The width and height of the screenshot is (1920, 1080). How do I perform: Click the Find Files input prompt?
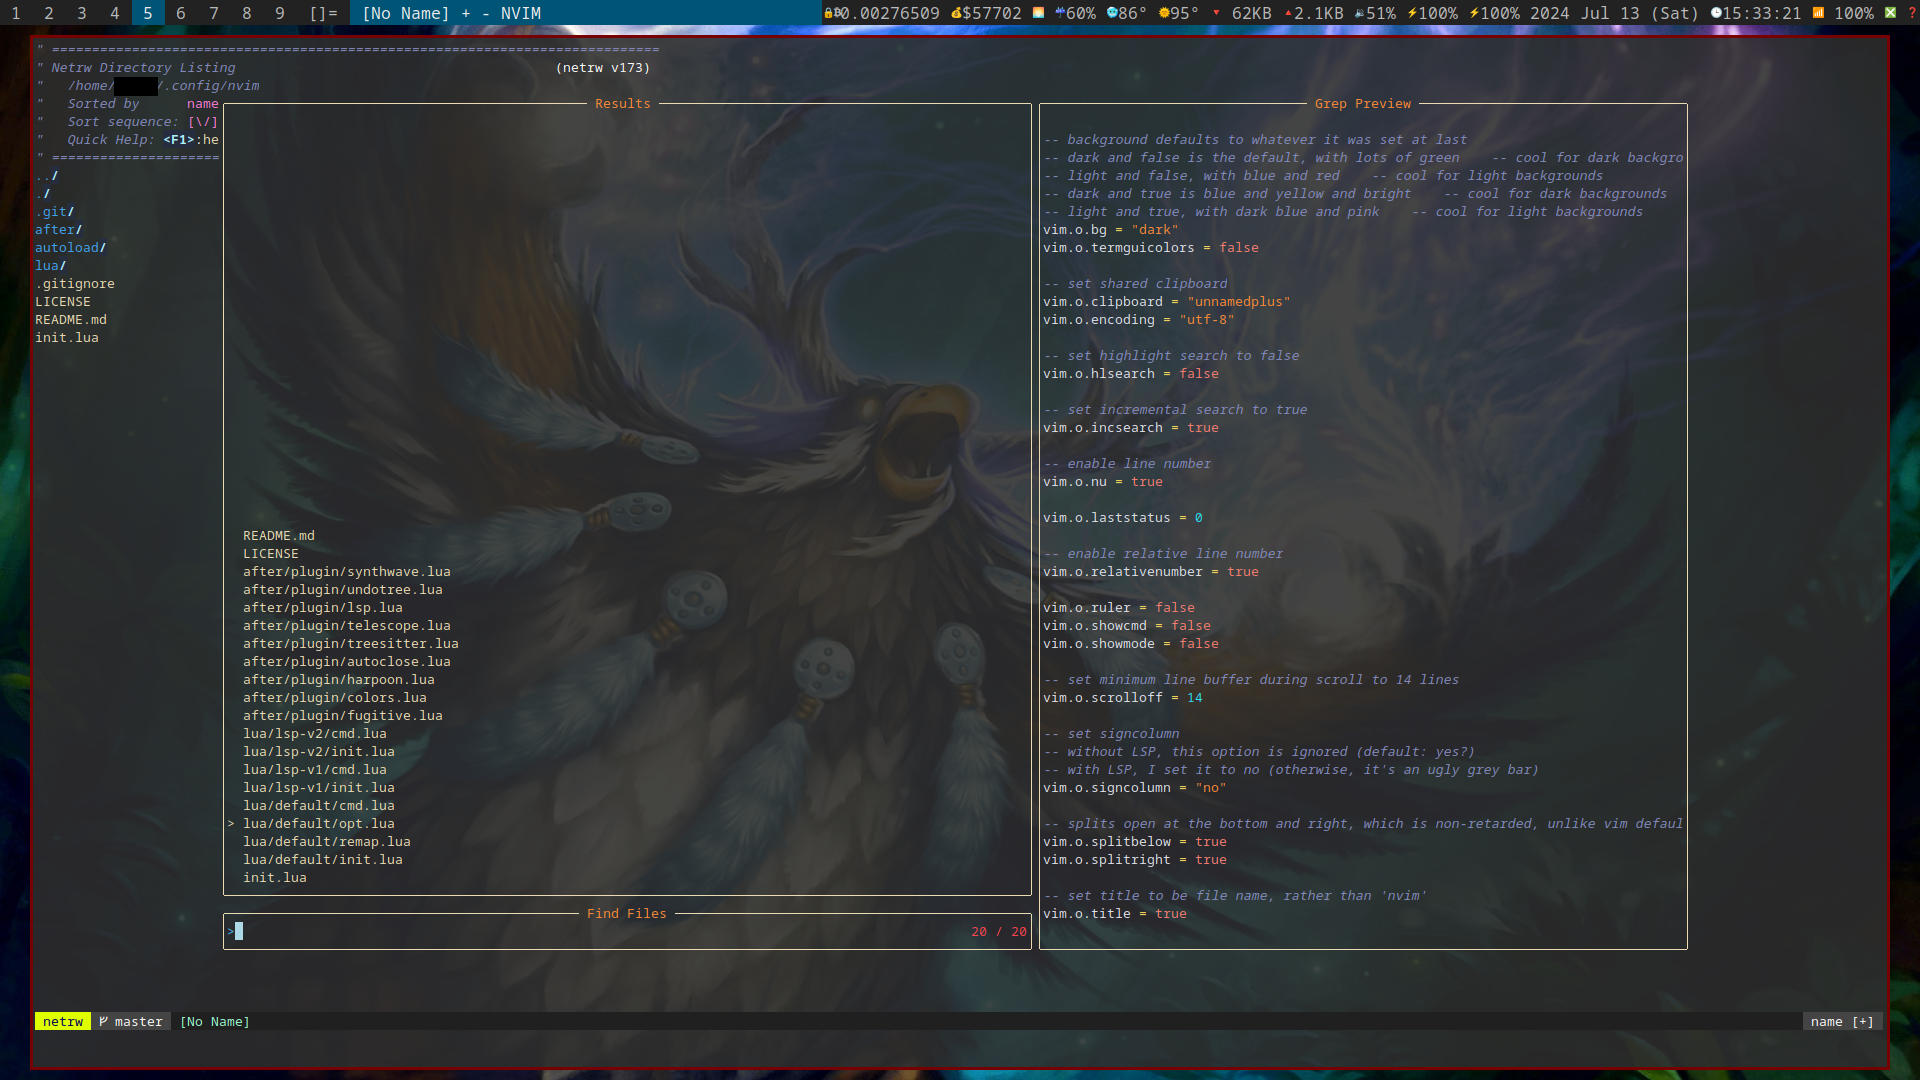tap(237, 931)
